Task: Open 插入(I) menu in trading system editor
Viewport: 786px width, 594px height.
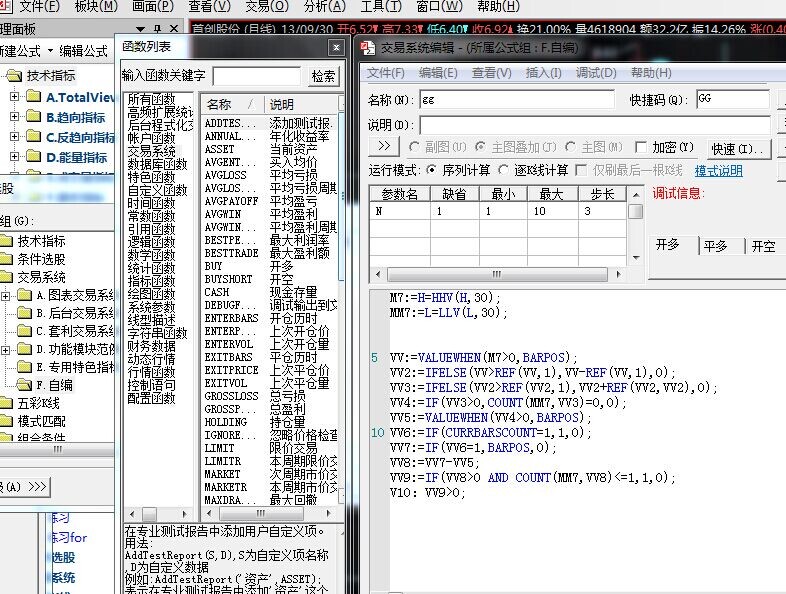Action: [x=543, y=73]
